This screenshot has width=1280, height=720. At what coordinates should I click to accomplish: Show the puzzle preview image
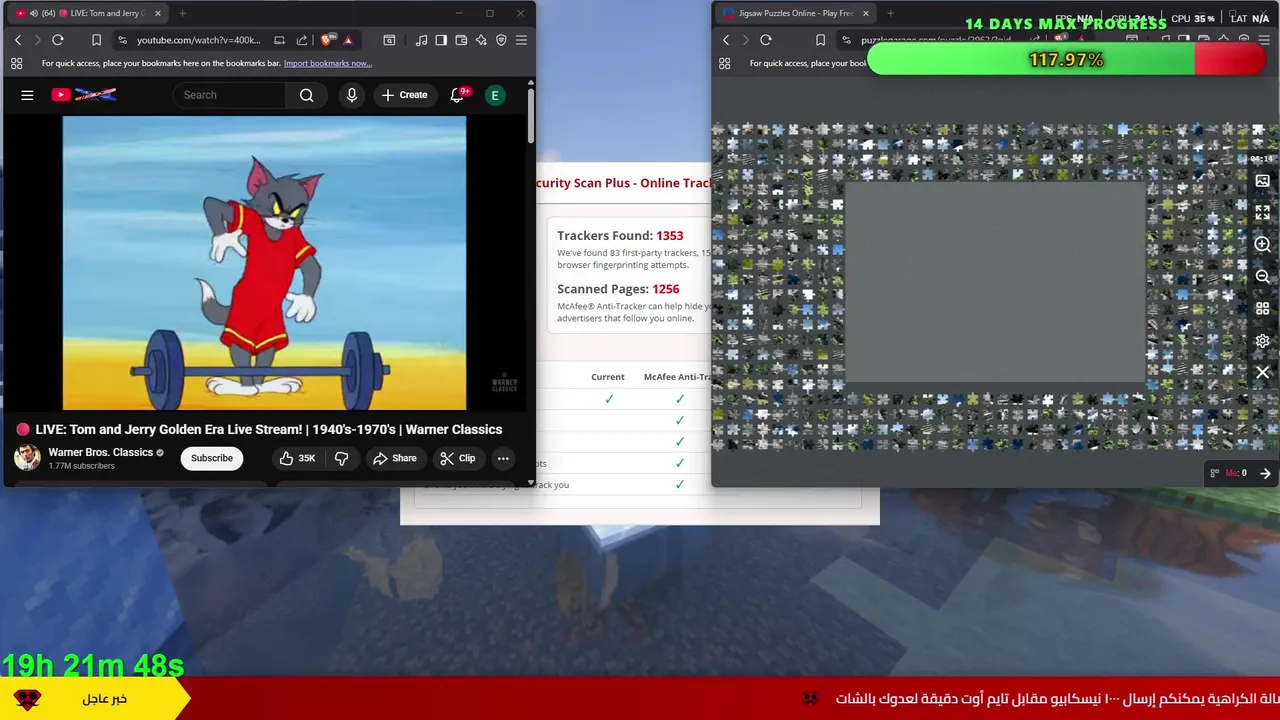(1262, 181)
